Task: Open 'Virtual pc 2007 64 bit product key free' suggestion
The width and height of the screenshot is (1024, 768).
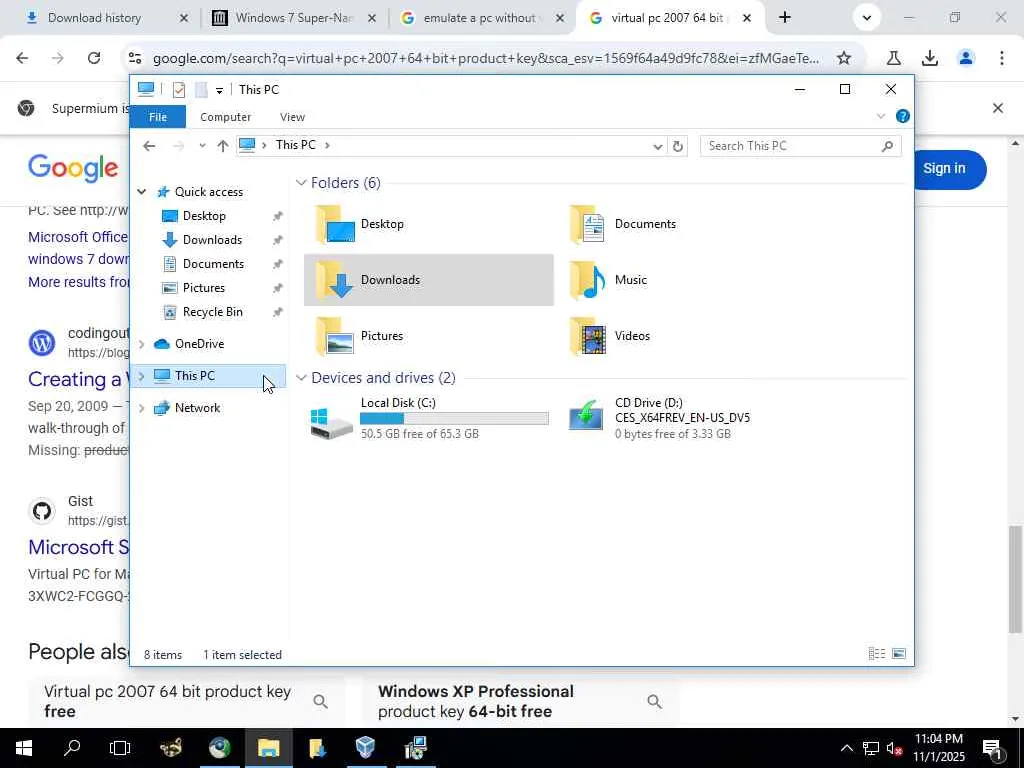Action: [x=187, y=701]
